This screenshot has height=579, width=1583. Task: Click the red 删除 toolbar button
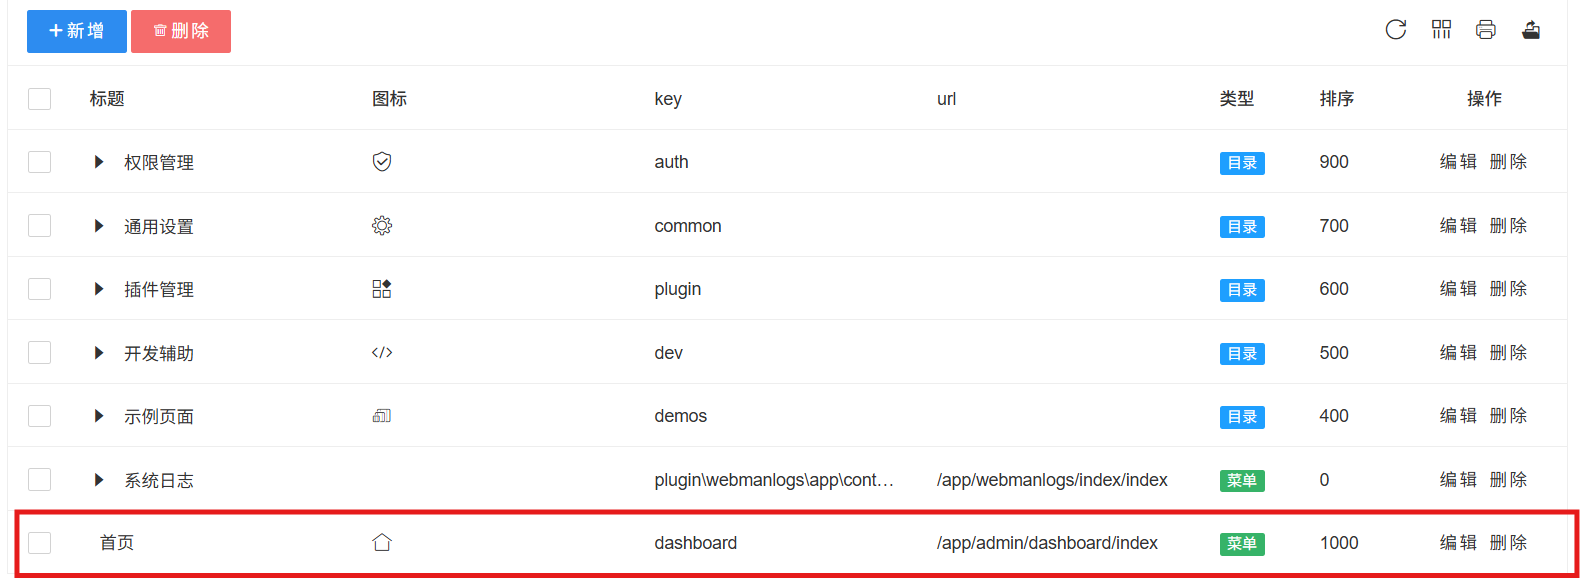pyautogui.click(x=181, y=31)
